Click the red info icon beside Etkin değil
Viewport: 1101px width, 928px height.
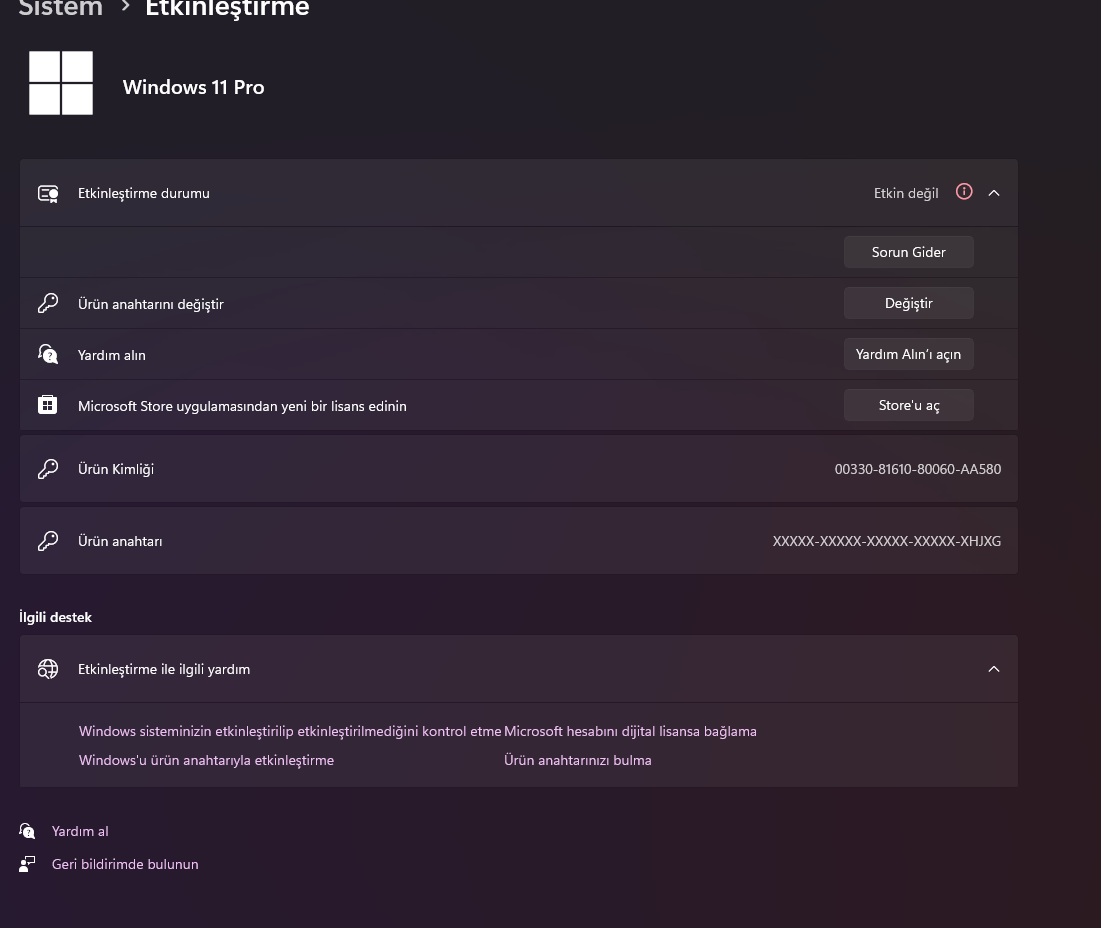coord(964,192)
